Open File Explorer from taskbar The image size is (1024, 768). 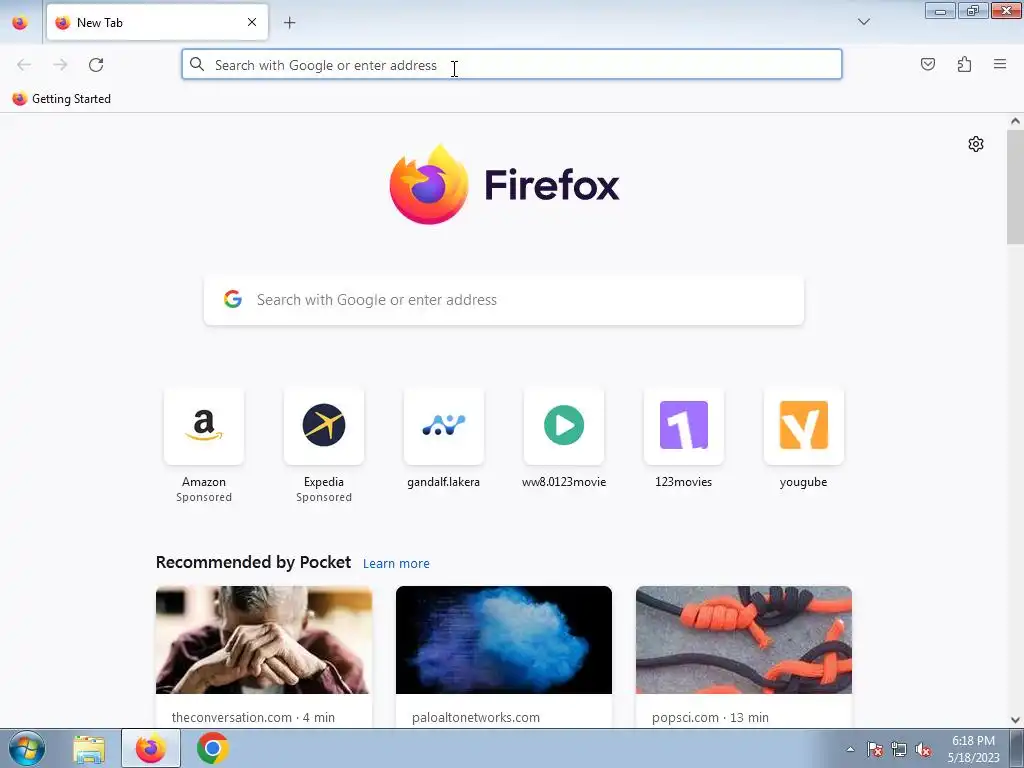[89, 748]
